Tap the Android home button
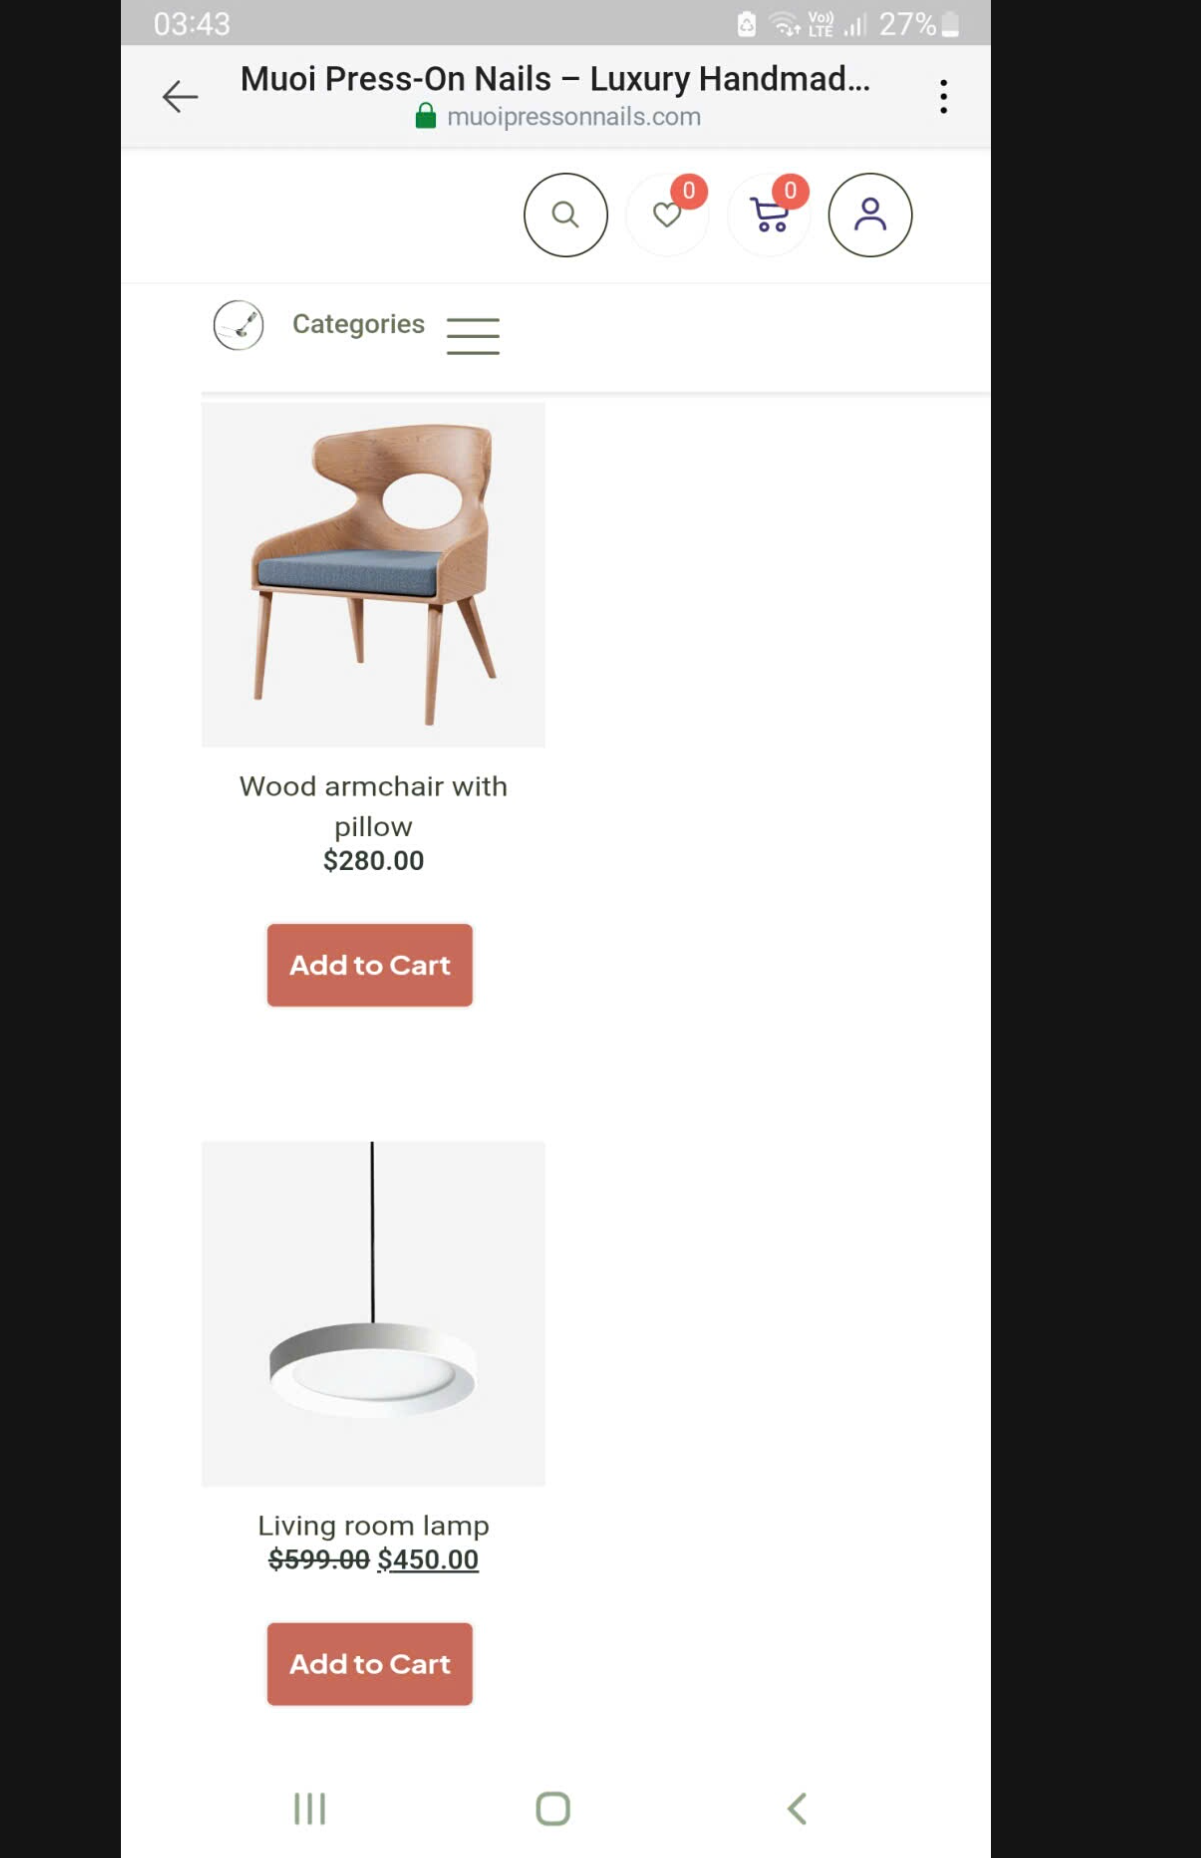Viewport: 1201px width, 1858px height. (x=553, y=1808)
